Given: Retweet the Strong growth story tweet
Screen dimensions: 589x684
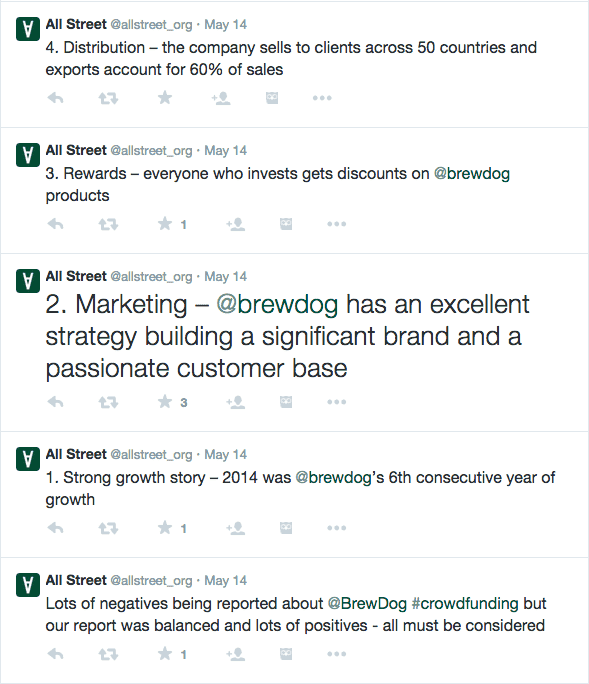Looking at the screenshot, I should pos(108,528).
